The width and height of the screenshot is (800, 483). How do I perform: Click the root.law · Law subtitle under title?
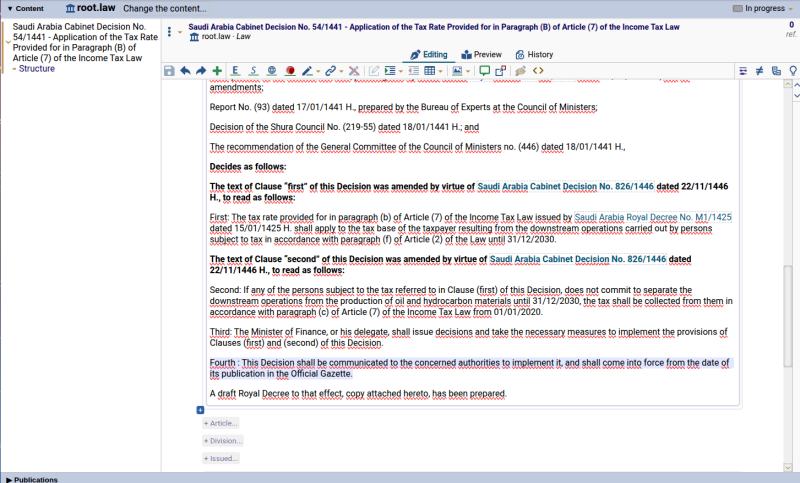point(220,37)
